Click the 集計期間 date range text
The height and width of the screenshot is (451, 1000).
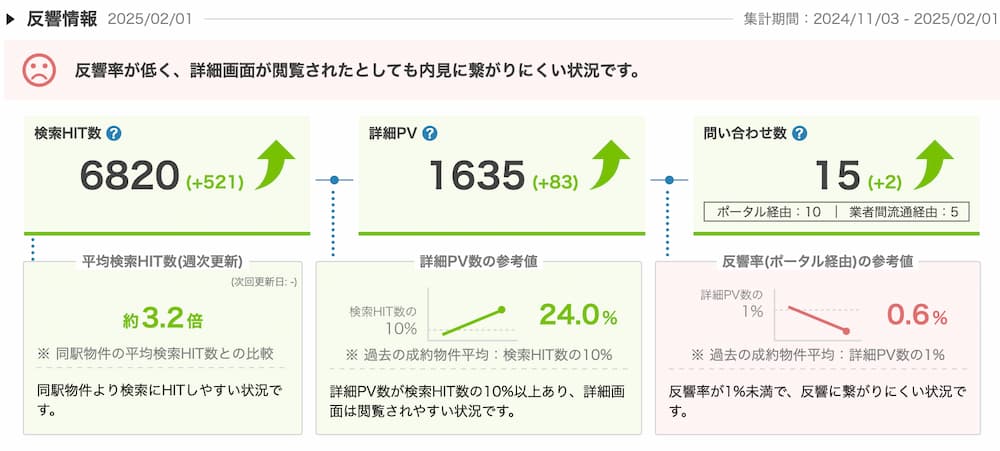[x=870, y=19]
